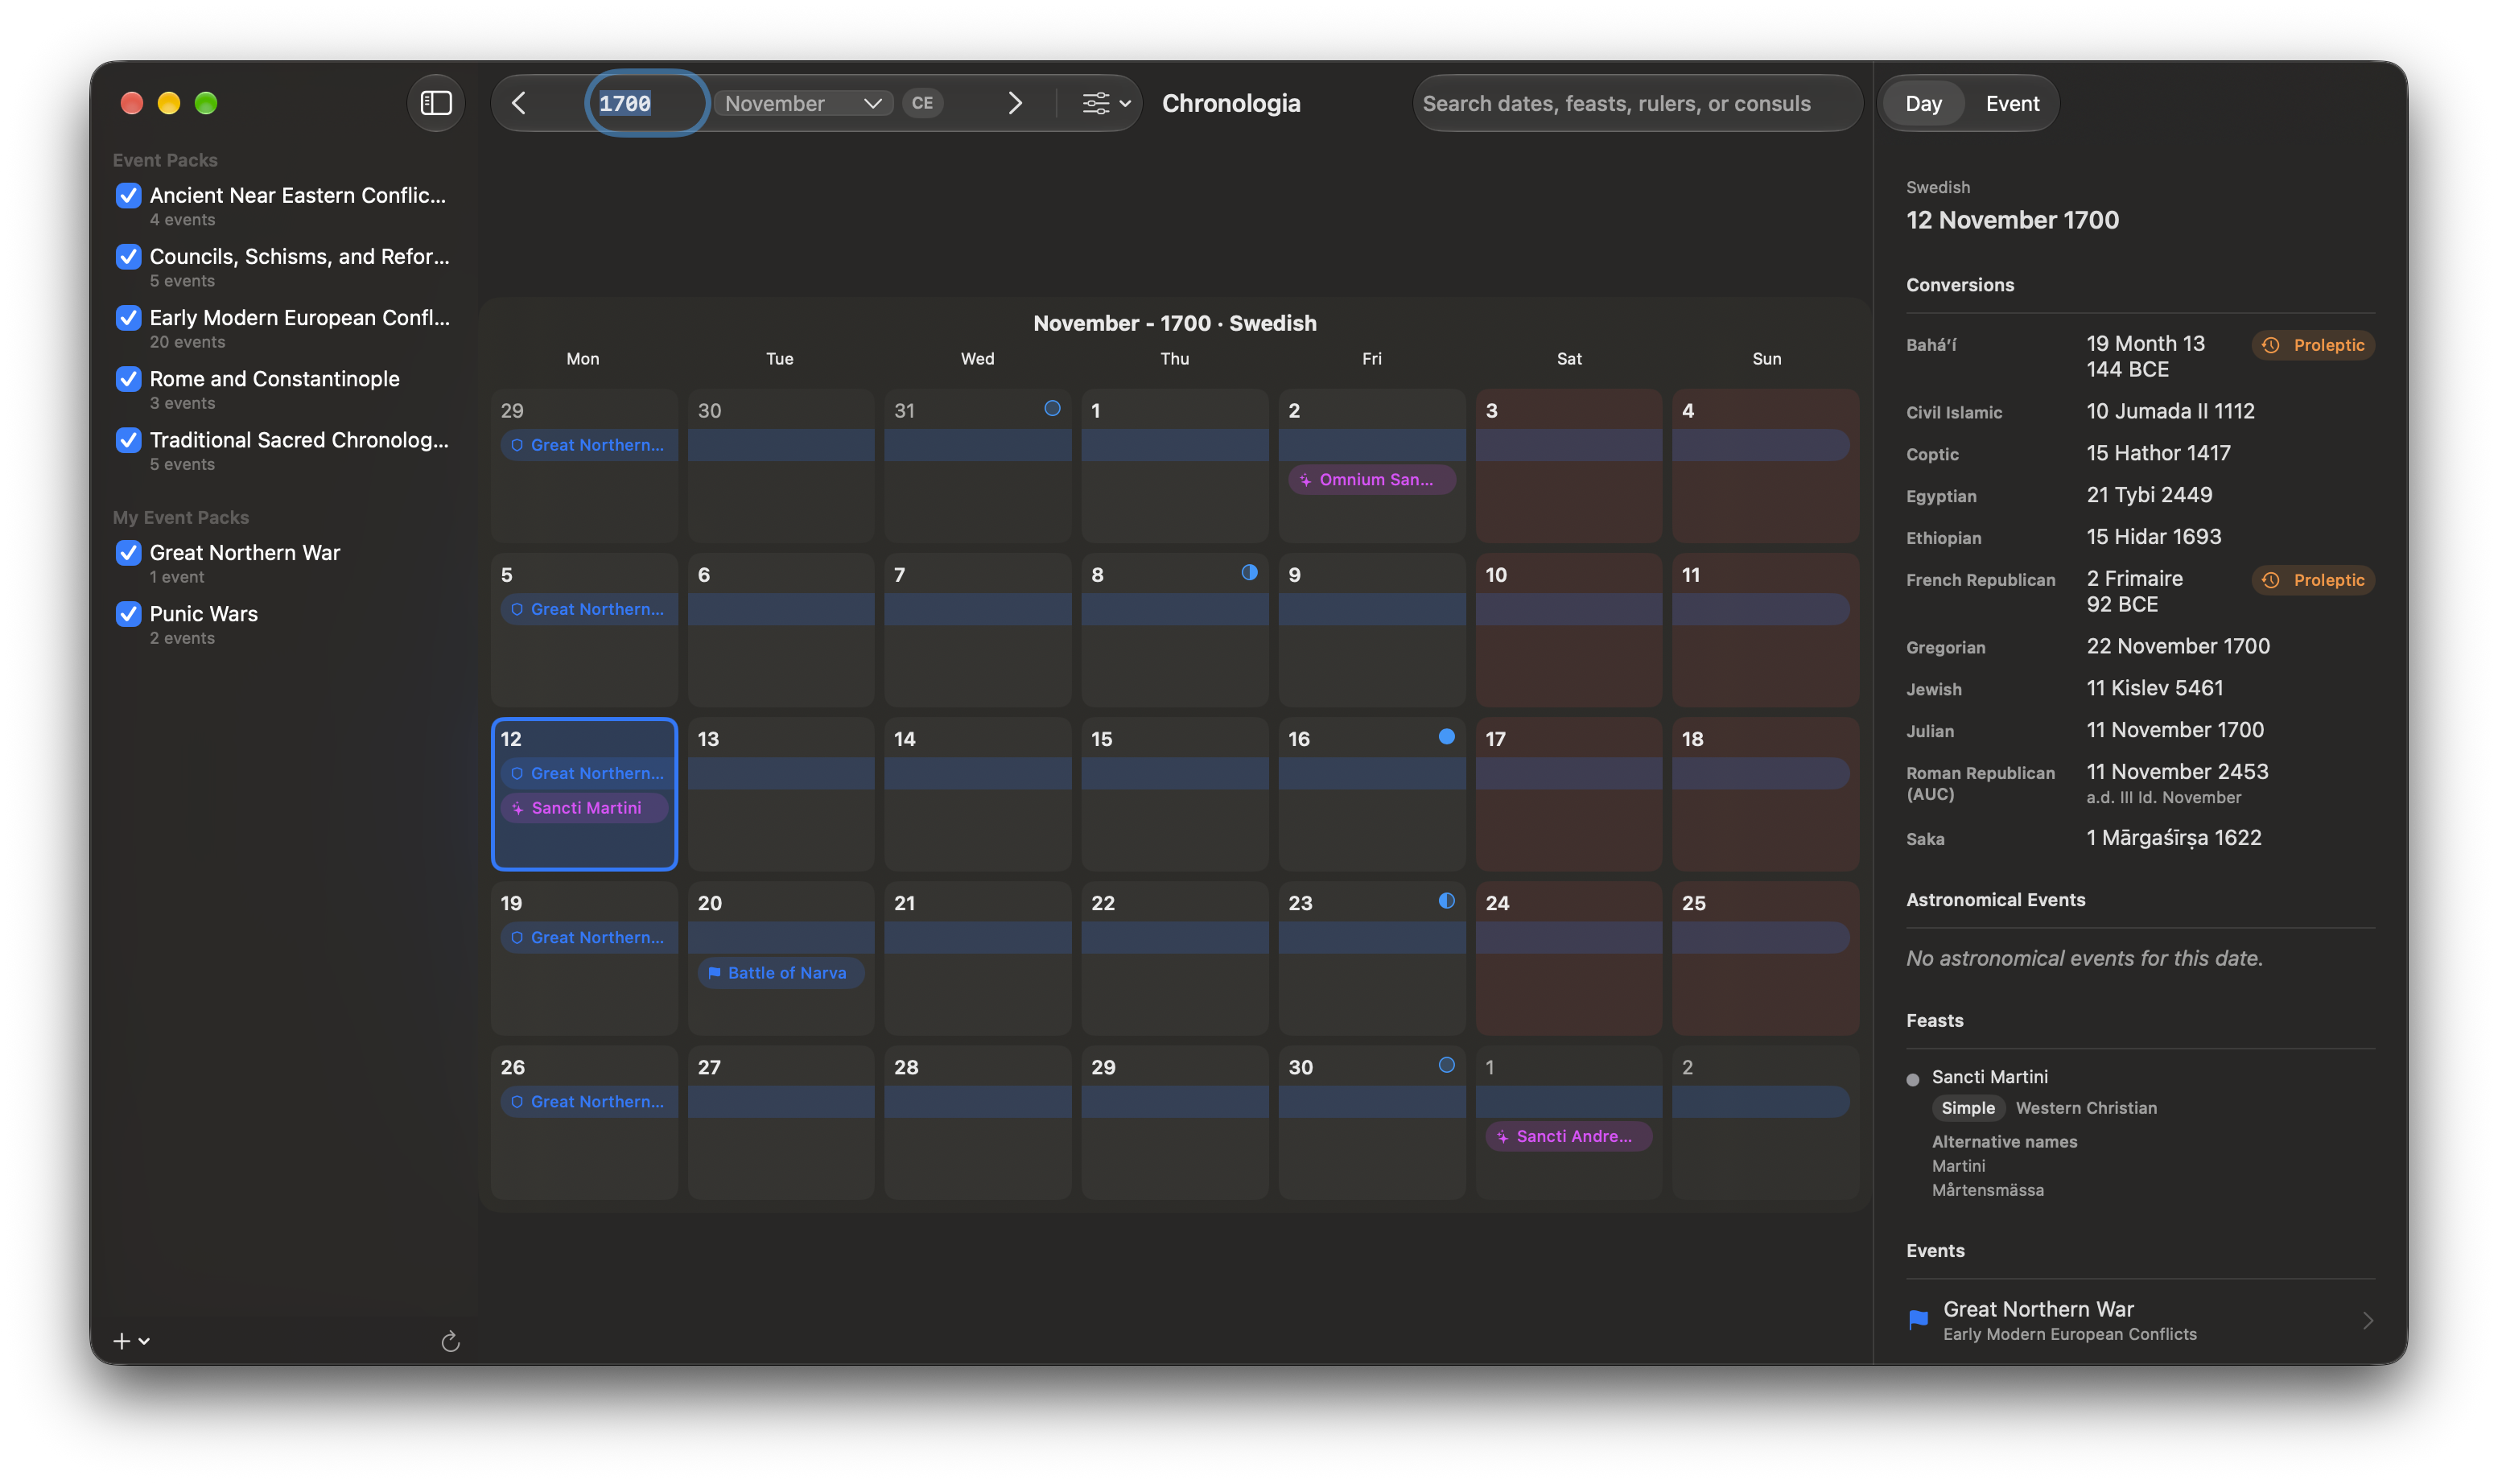Click the full moon icon on November 16
This screenshot has height=1484, width=2498.
[1446, 737]
